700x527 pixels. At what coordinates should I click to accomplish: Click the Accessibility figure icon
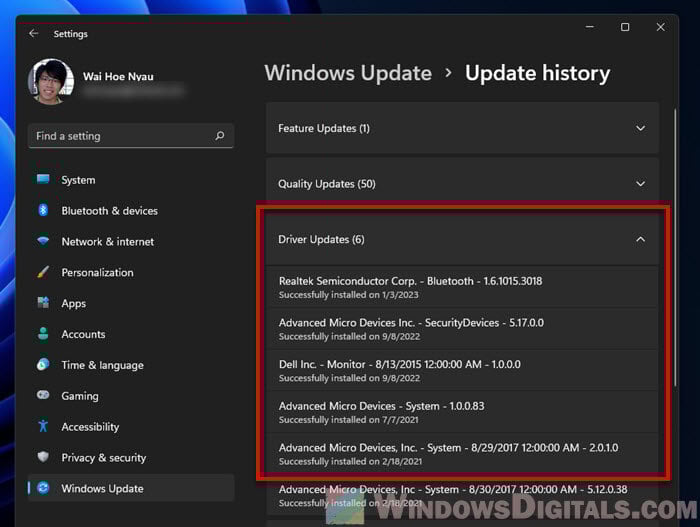[43, 426]
